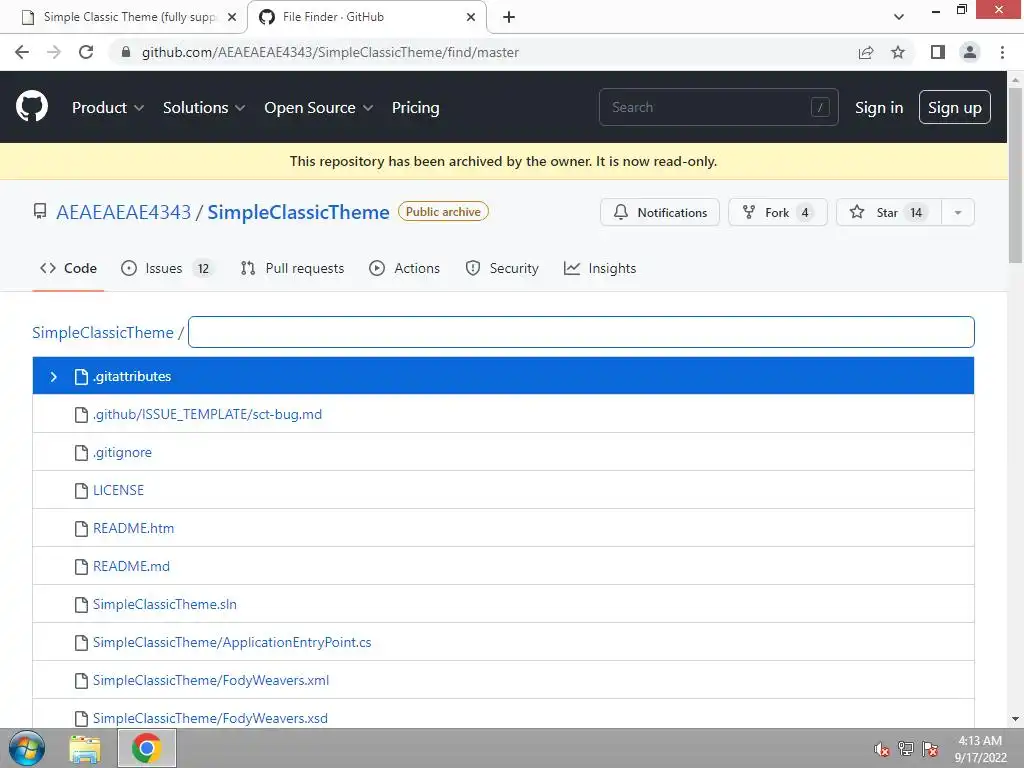The image size is (1024, 768).
Task: Click the file icon next to .gitignore
Action: point(81,453)
